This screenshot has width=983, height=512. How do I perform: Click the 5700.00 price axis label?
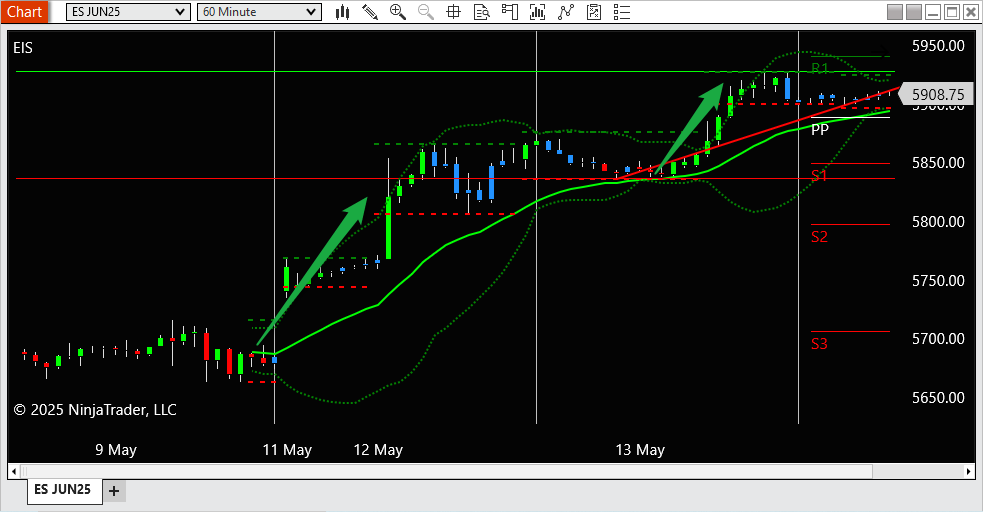(938, 339)
